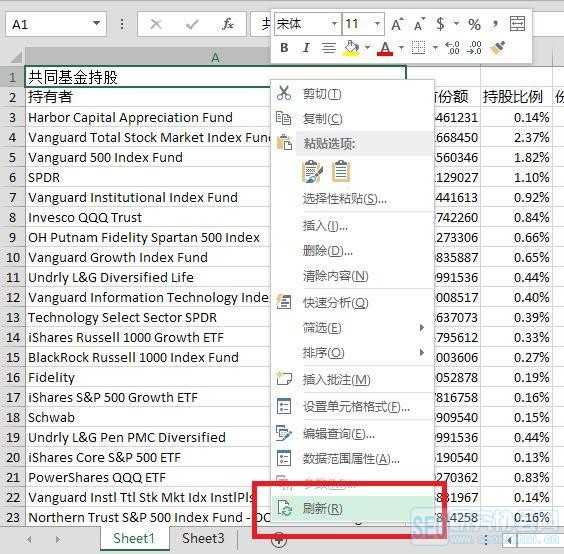Add a new sheet with plus button
Viewport: 564px width, 554px height.
(x=279, y=540)
